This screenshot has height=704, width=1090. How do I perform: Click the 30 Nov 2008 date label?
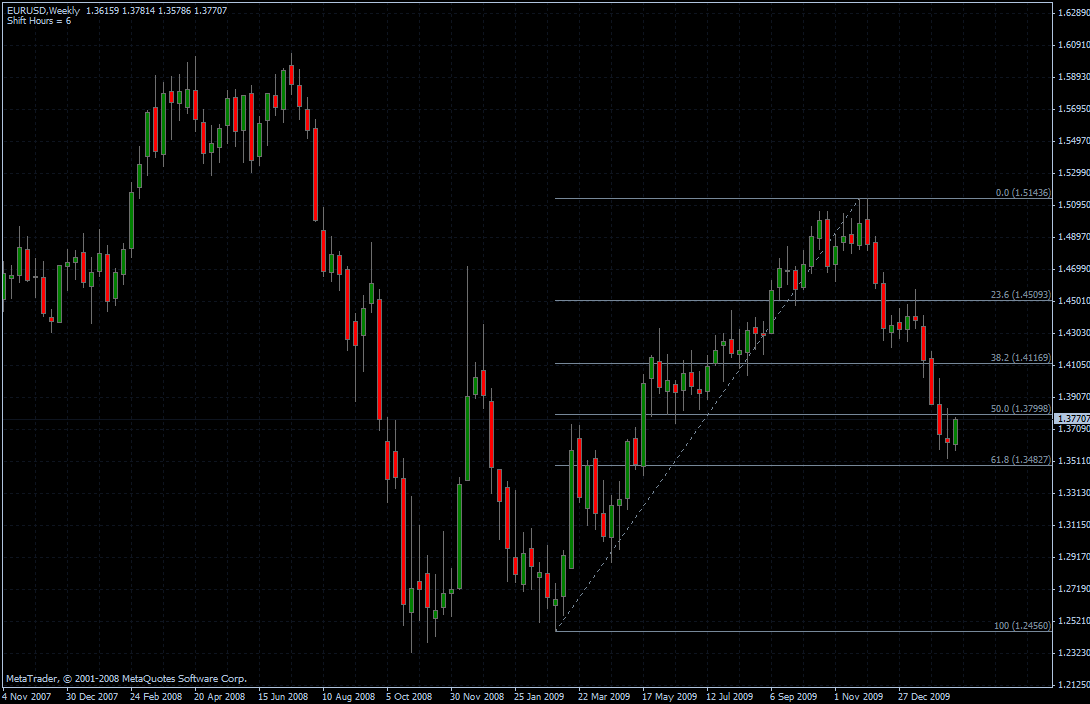coord(477,696)
